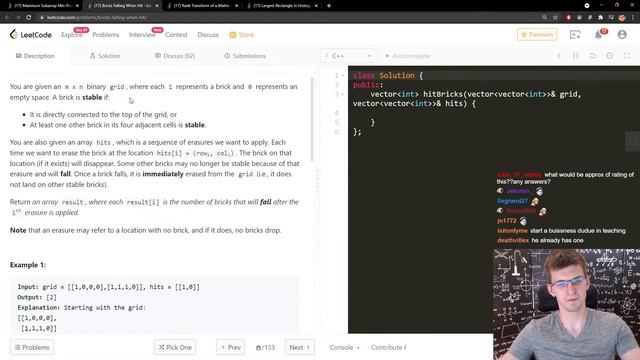The height and width of the screenshot is (360, 640).
Task: Click the browser zoom magnifier icon
Action: click(544, 17)
